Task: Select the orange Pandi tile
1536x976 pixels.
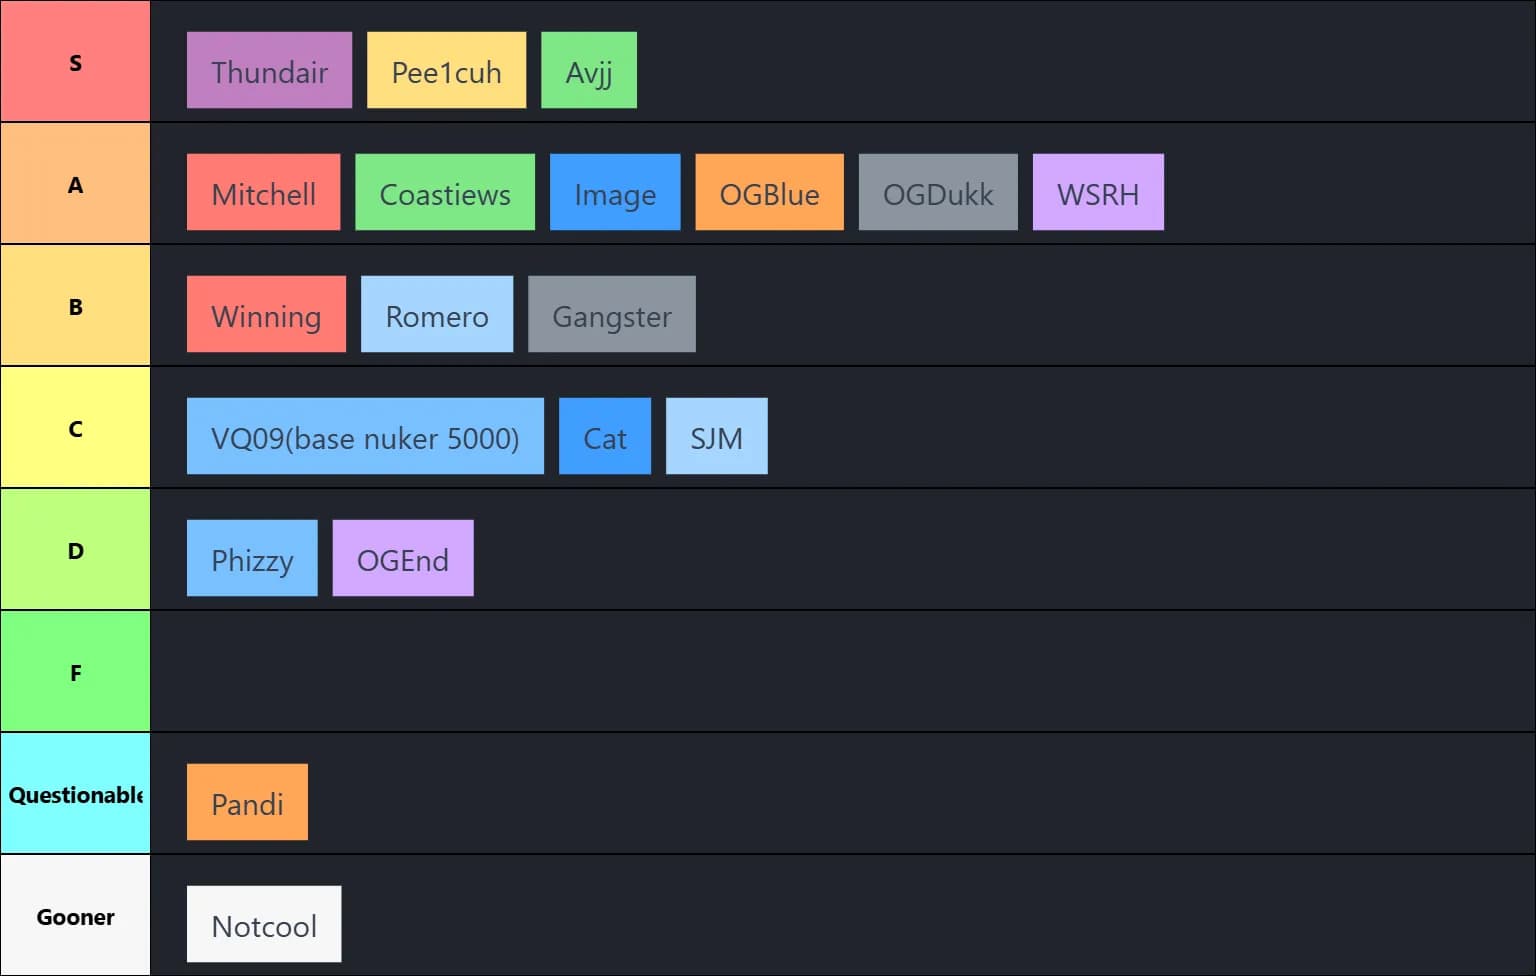Action: coord(247,802)
